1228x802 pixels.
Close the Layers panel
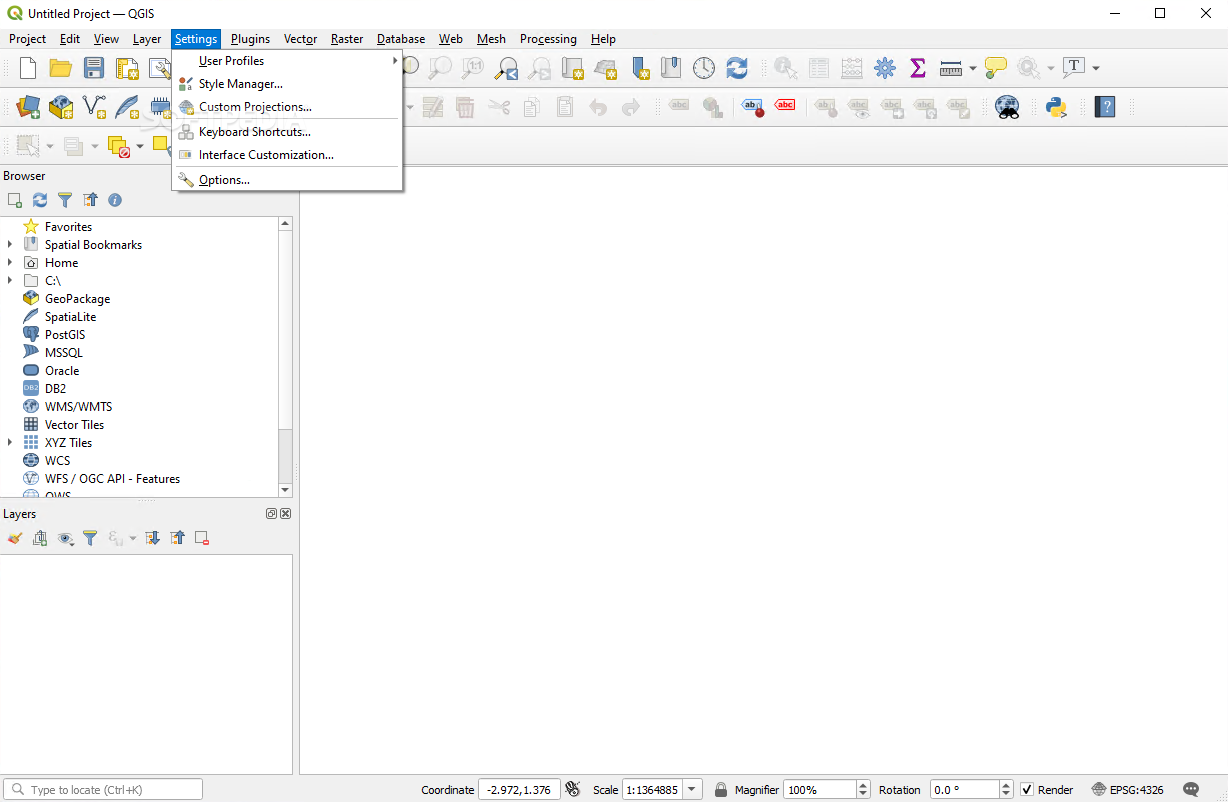click(286, 514)
